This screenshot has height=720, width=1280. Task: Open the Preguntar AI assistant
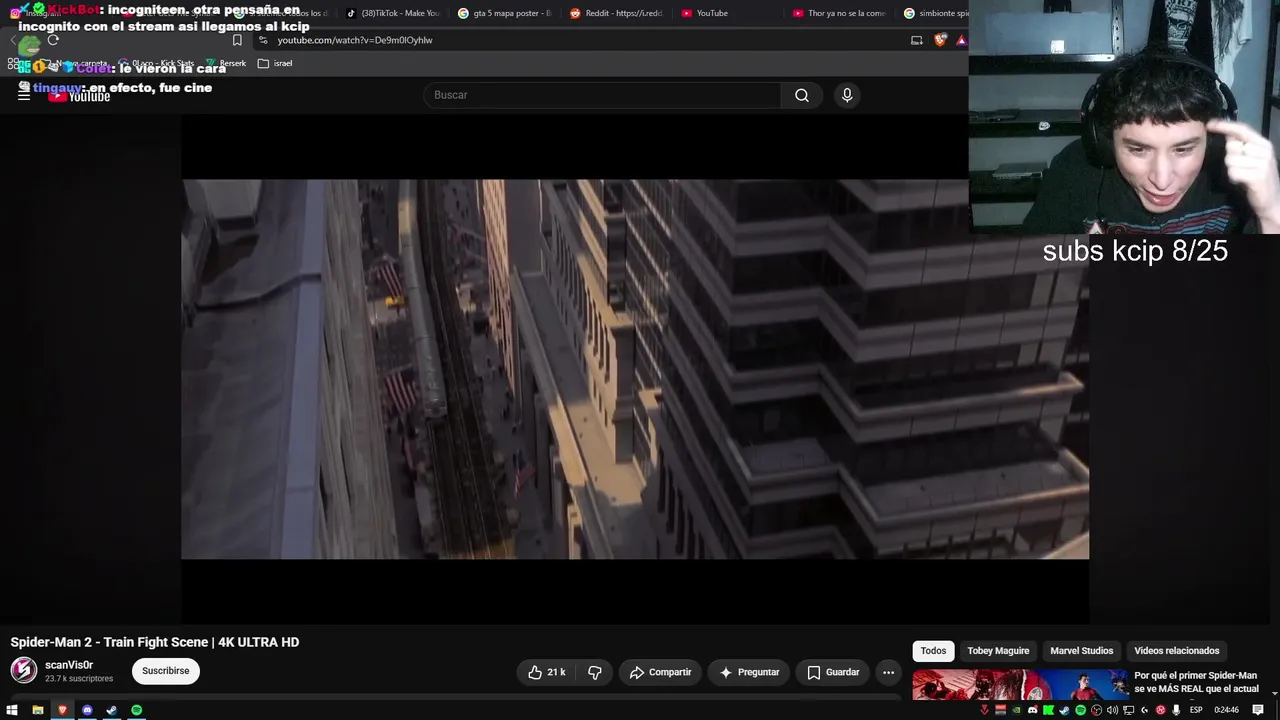tap(749, 672)
